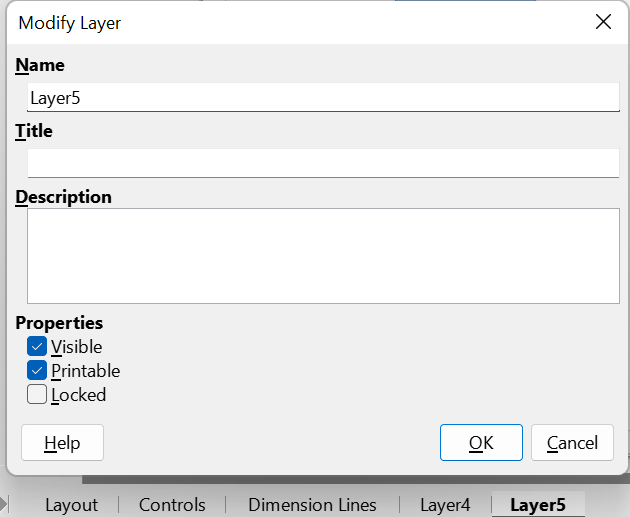Confirm changes with the OK button
The width and height of the screenshot is (630, 517).
click(481, 442)
